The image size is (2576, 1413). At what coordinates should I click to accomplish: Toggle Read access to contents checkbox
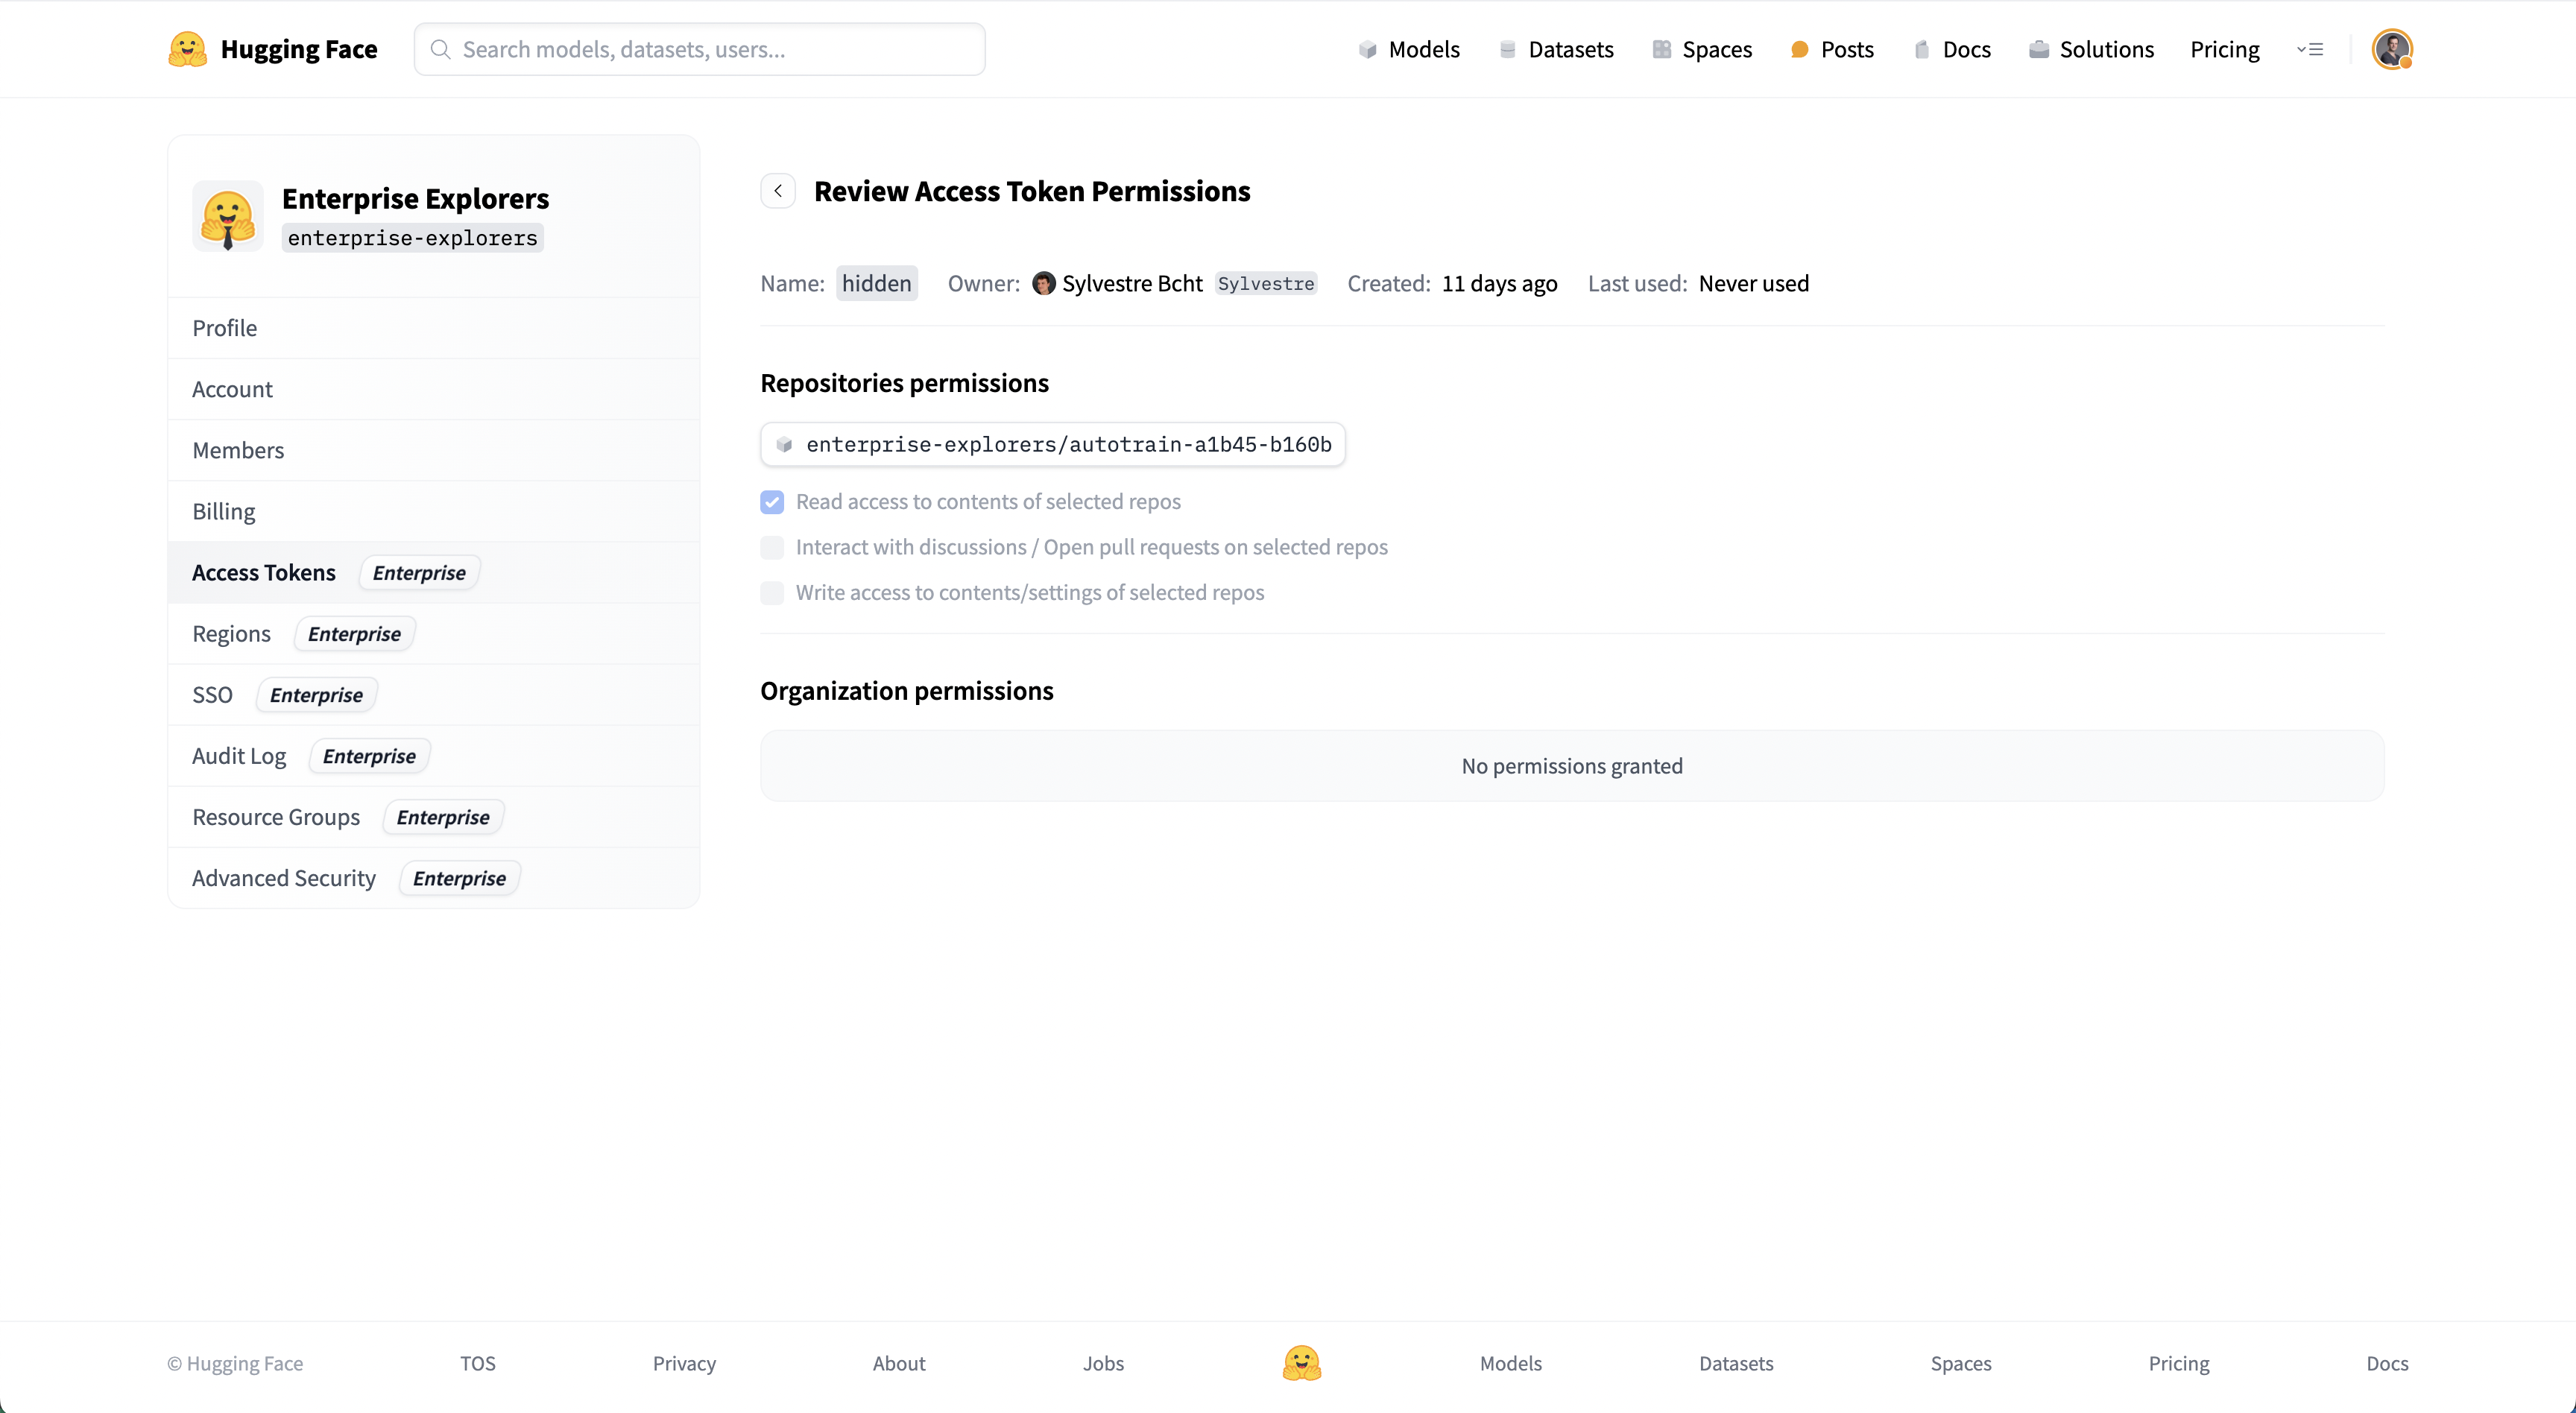tap(772, 502)
